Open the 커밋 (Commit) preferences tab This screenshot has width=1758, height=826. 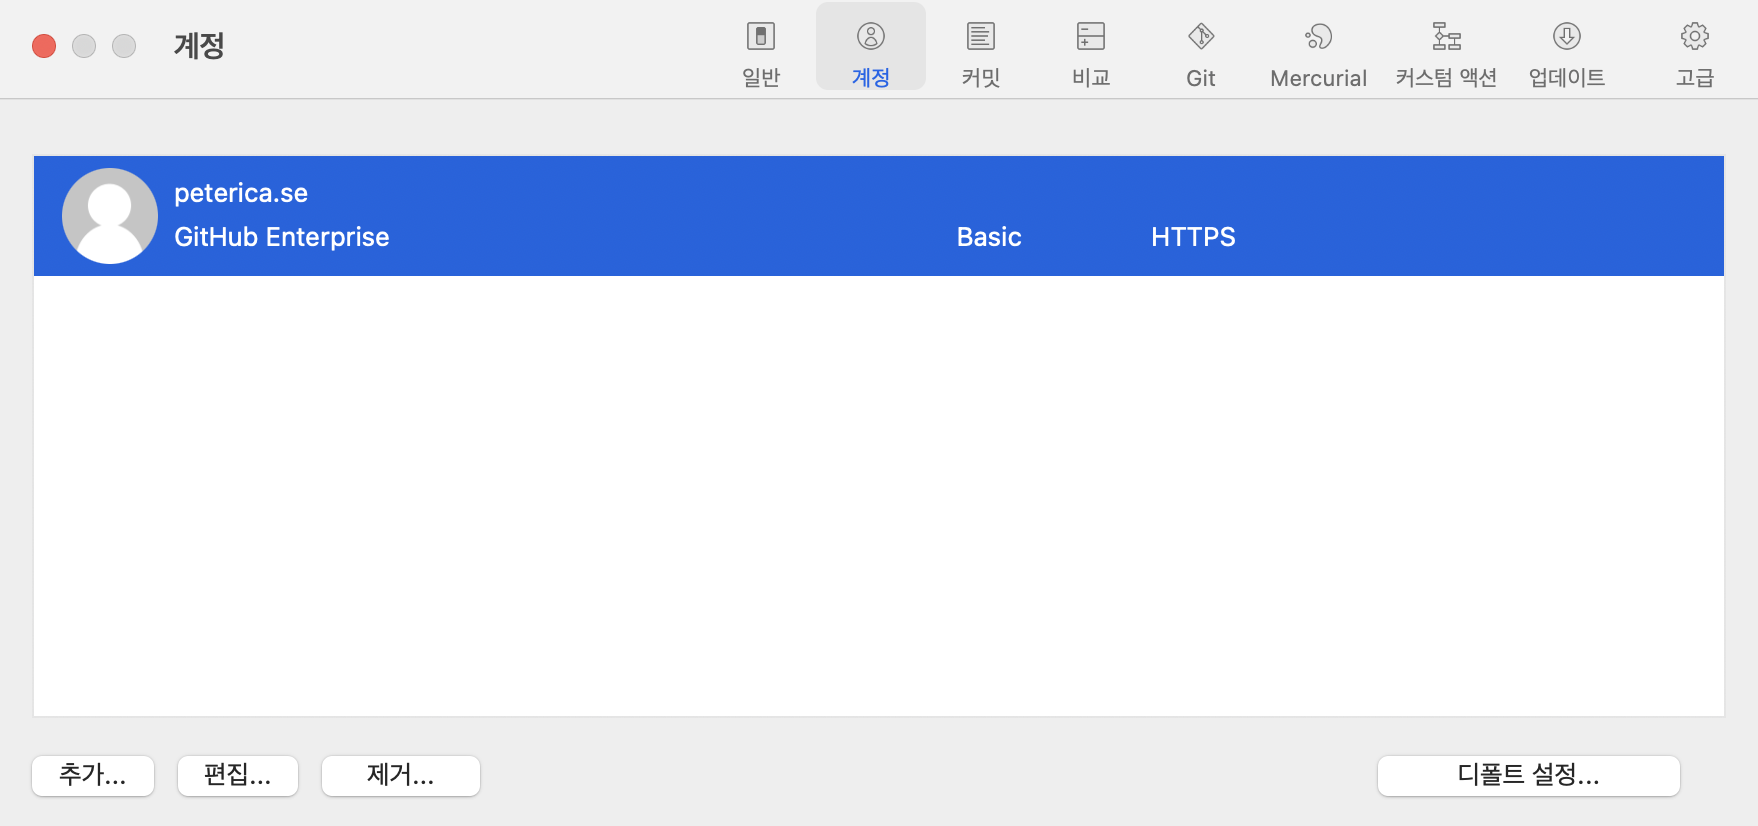pos(981,54)
